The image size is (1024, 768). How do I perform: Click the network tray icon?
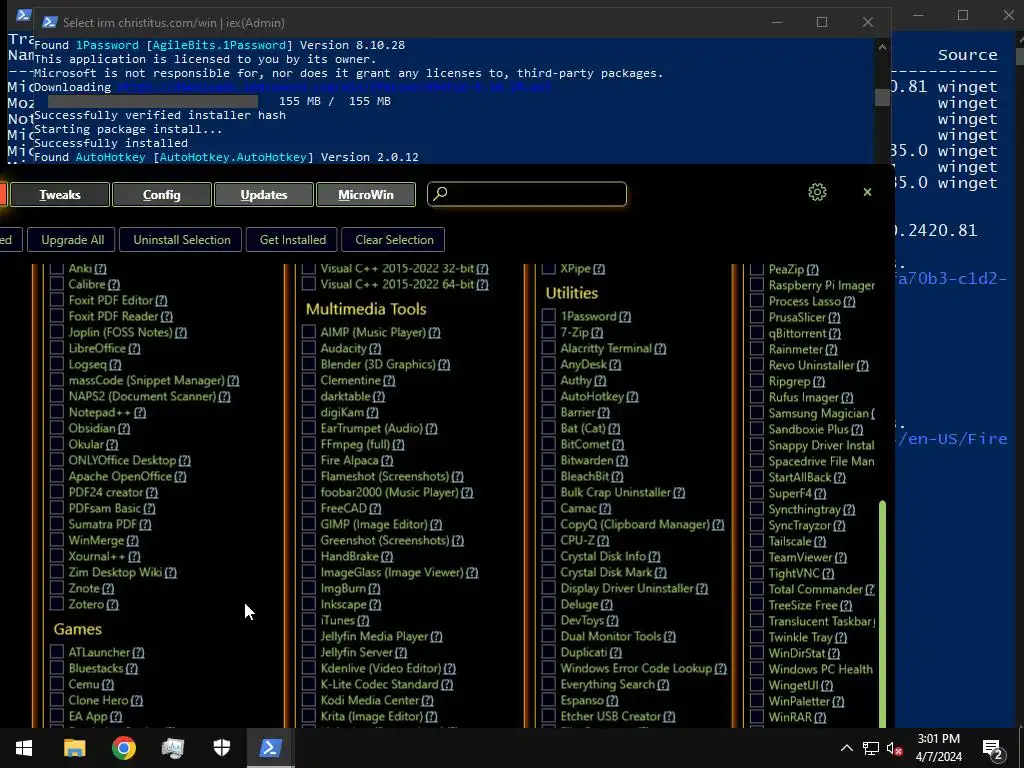pos(871,748)
